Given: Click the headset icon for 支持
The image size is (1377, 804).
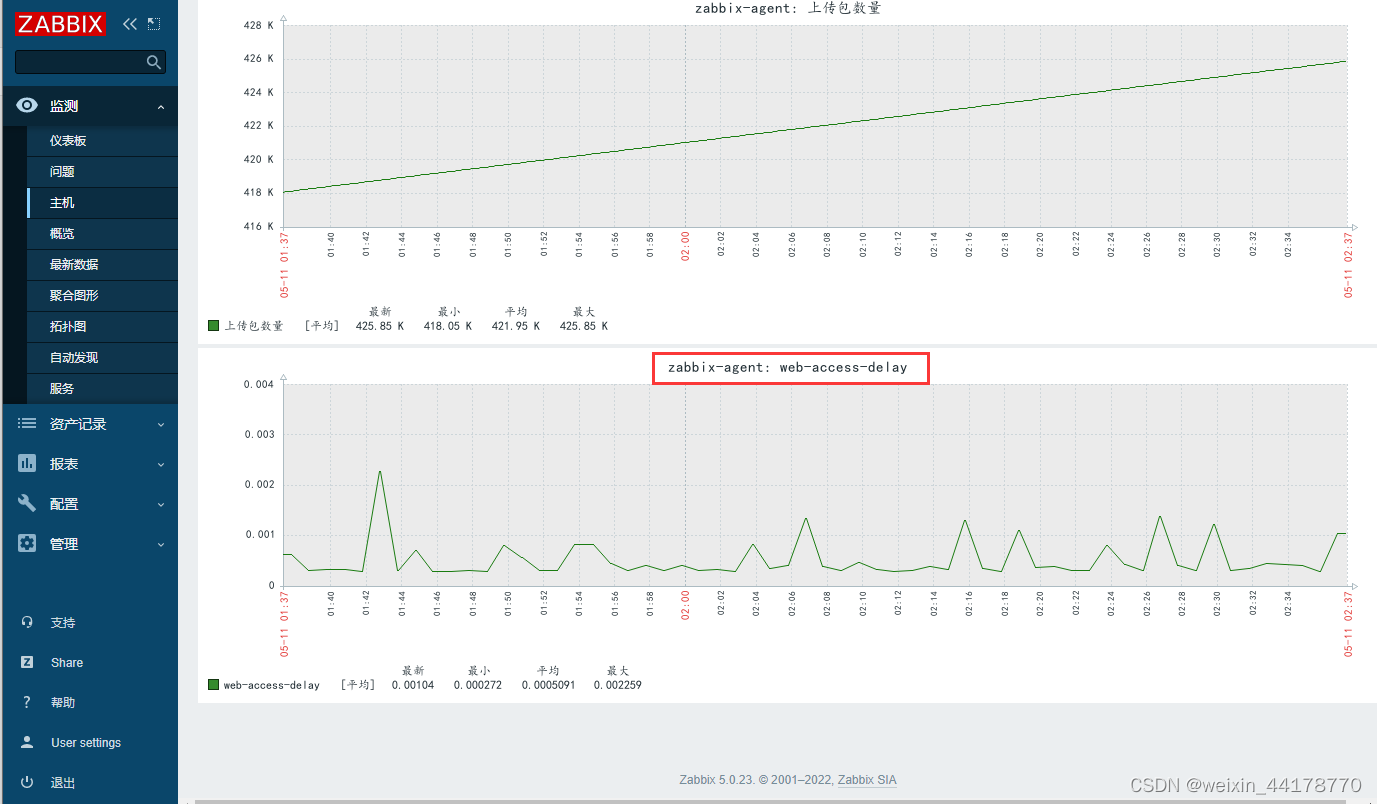Looking at the screenshot, I should click(27, 622).
